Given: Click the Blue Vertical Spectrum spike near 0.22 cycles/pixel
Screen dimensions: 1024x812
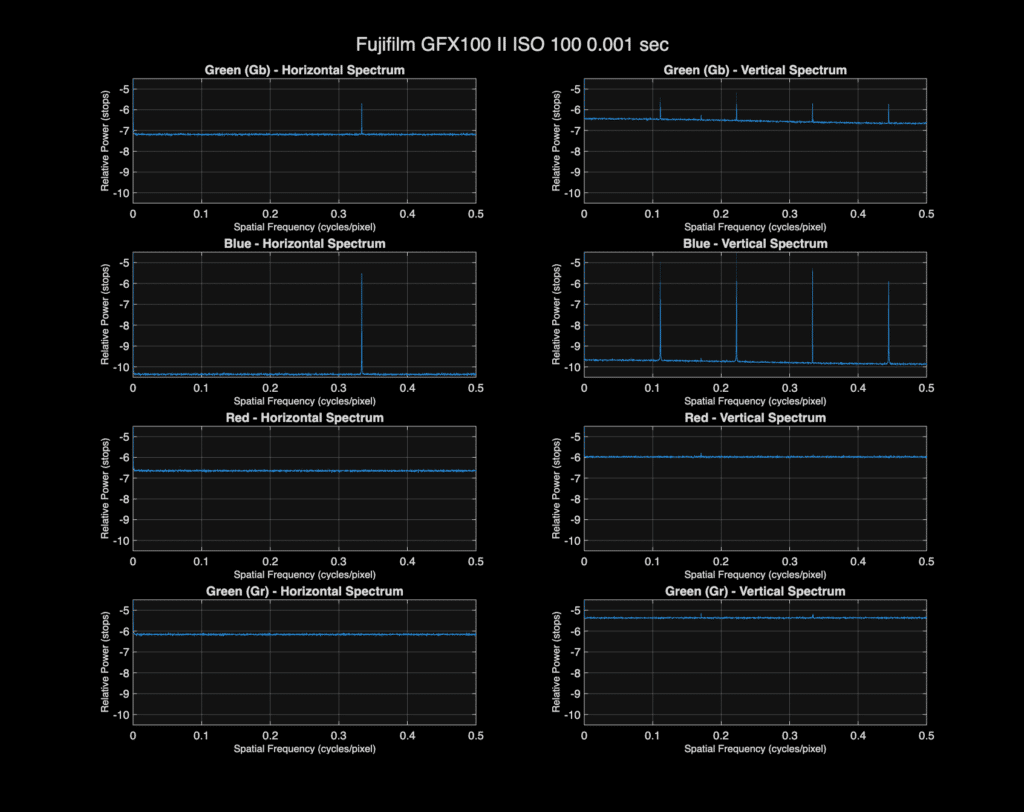Looking at the screenshot, I should pyautogui.click(x=737, y=307).
